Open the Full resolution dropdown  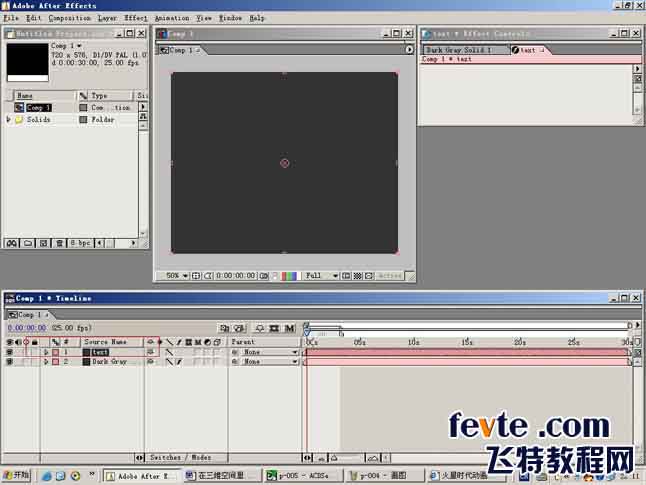321,276
